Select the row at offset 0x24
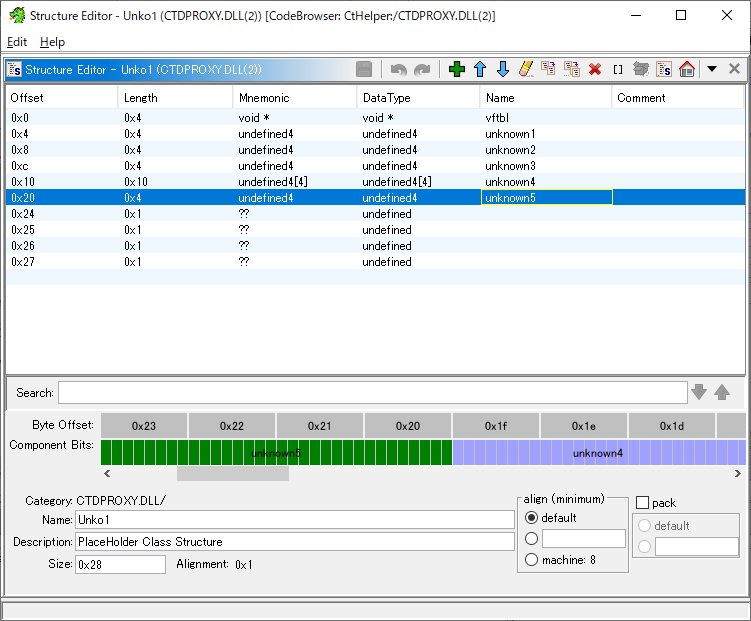Image resolution: width=751 pixels, height=621 pixels. coord(376,214)
